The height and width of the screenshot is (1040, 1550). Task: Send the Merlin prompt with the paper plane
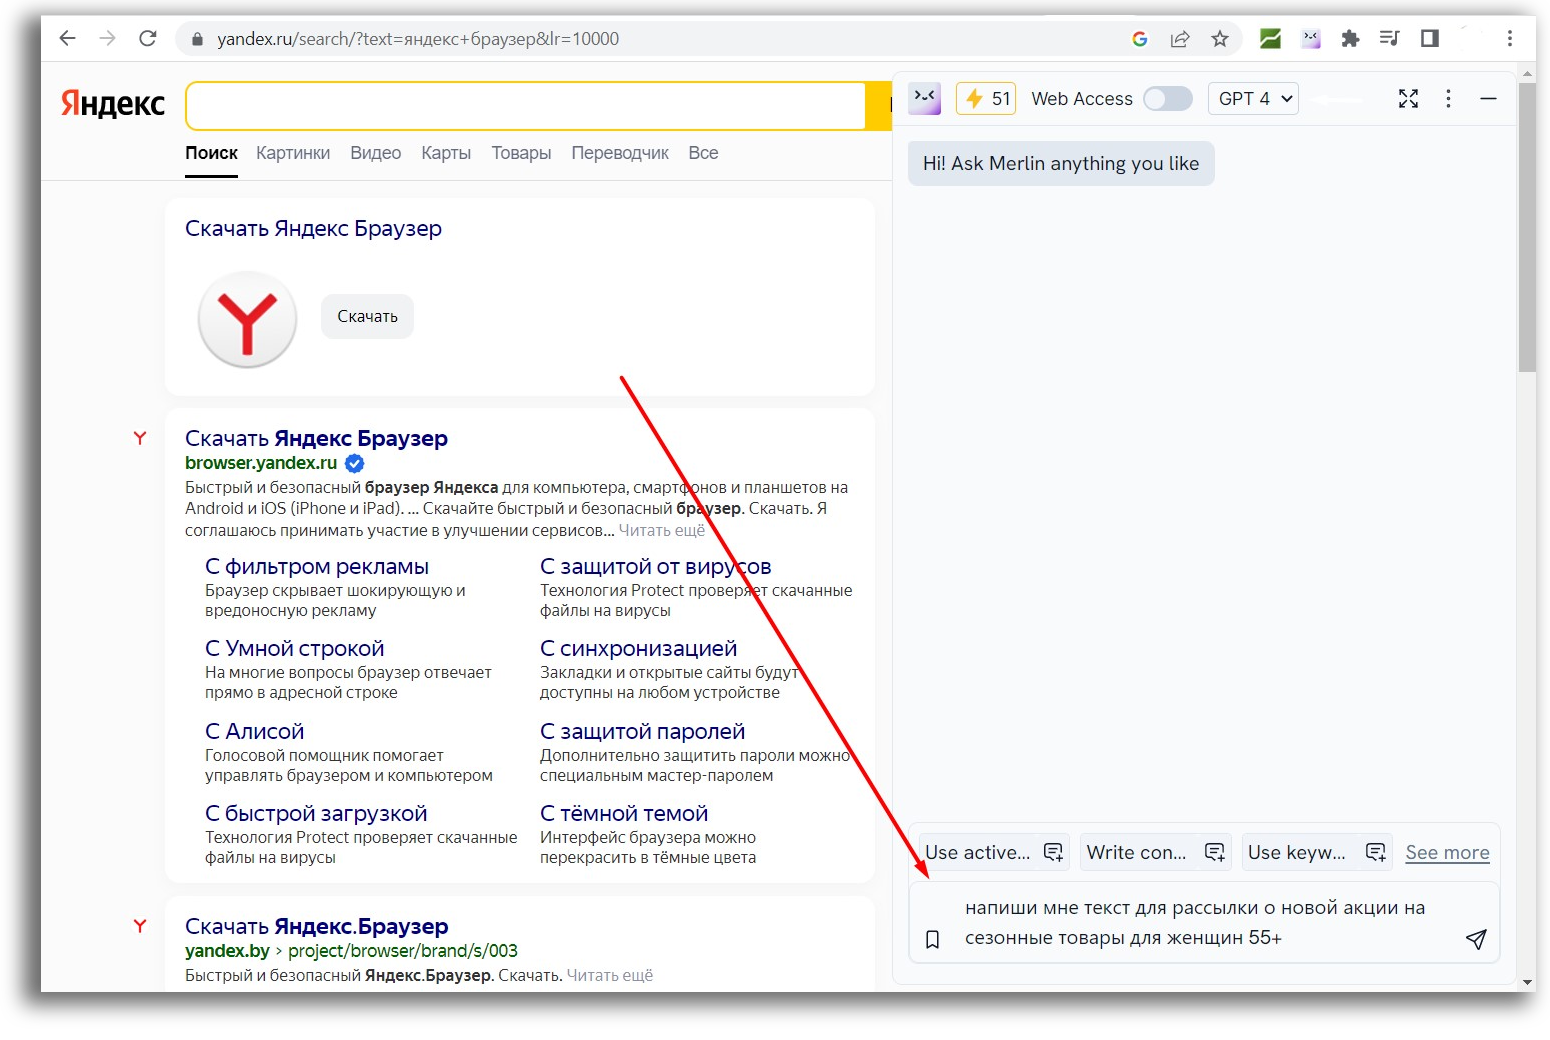coord(1476,938)
